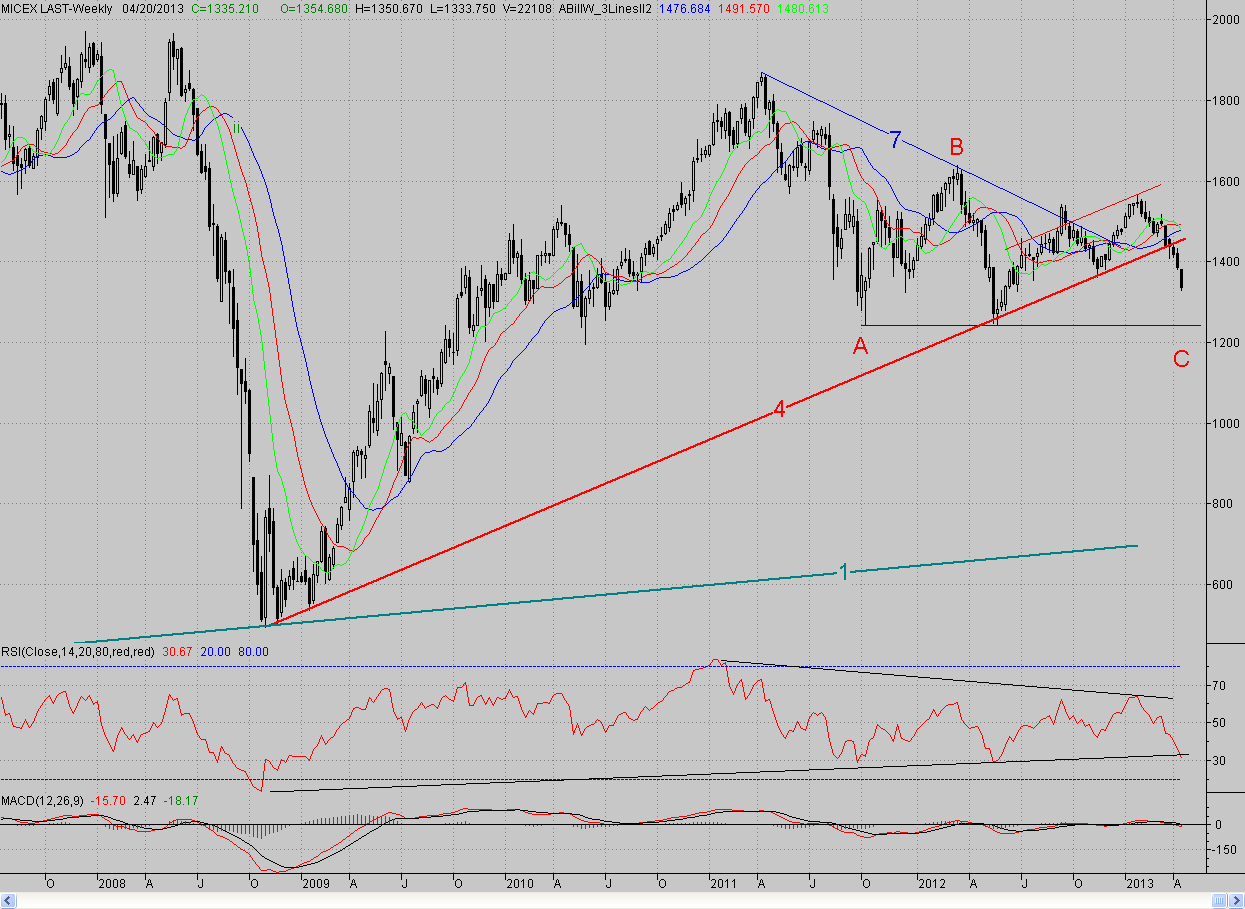
Task: Click the red wave label 'B'
Action: 956,146
